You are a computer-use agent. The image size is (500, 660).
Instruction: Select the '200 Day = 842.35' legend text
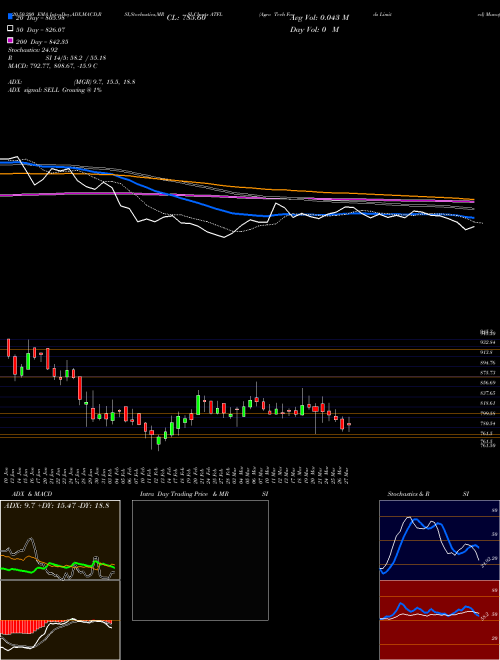point(42,42)
